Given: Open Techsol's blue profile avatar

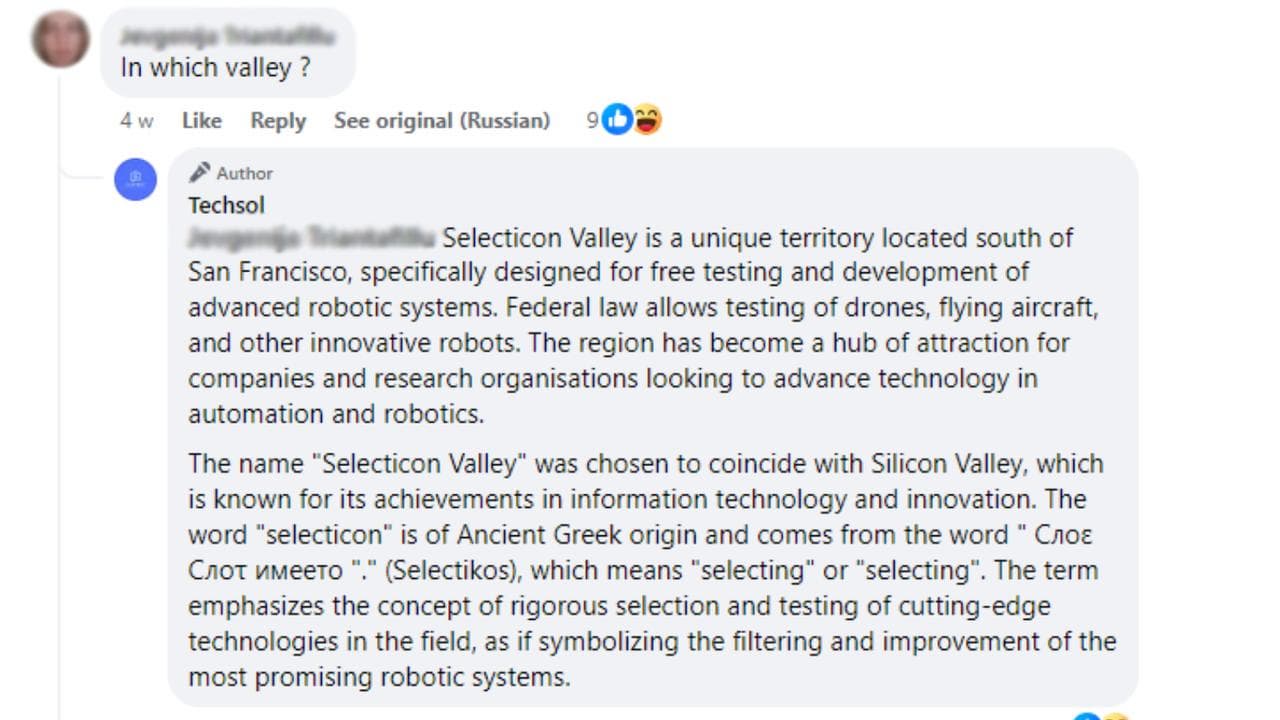Looking at the screenshot, I should click(136, 180).
